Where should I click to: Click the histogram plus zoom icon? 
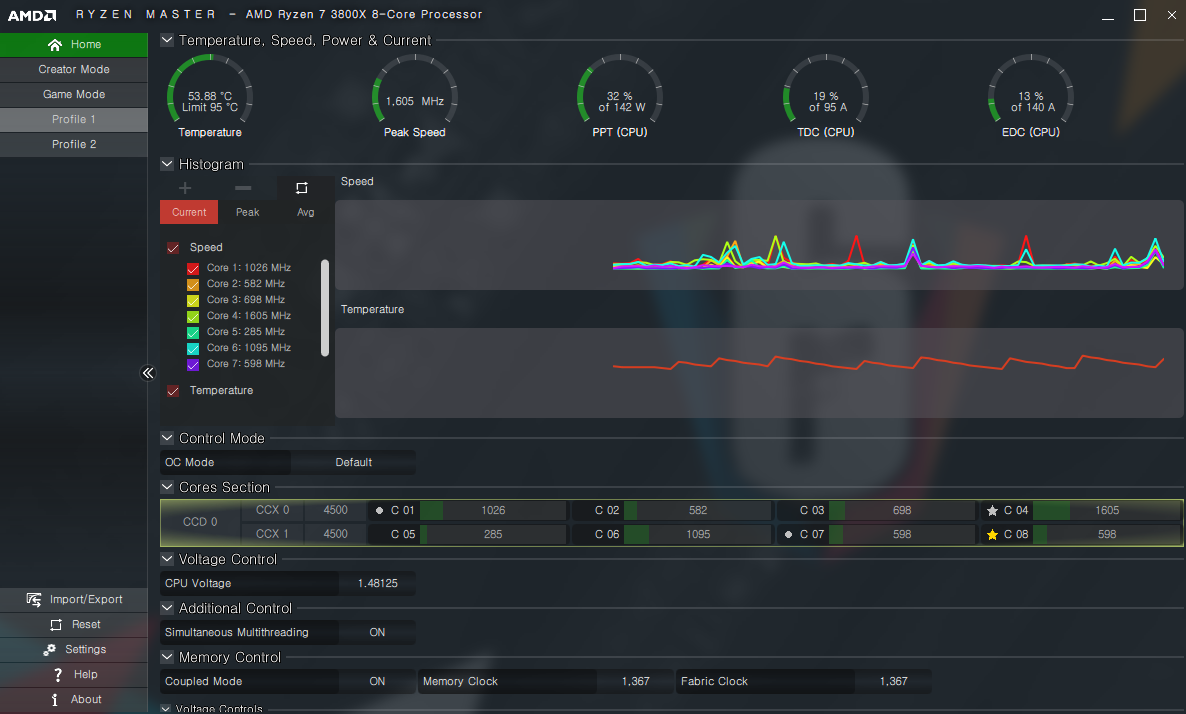185,188
